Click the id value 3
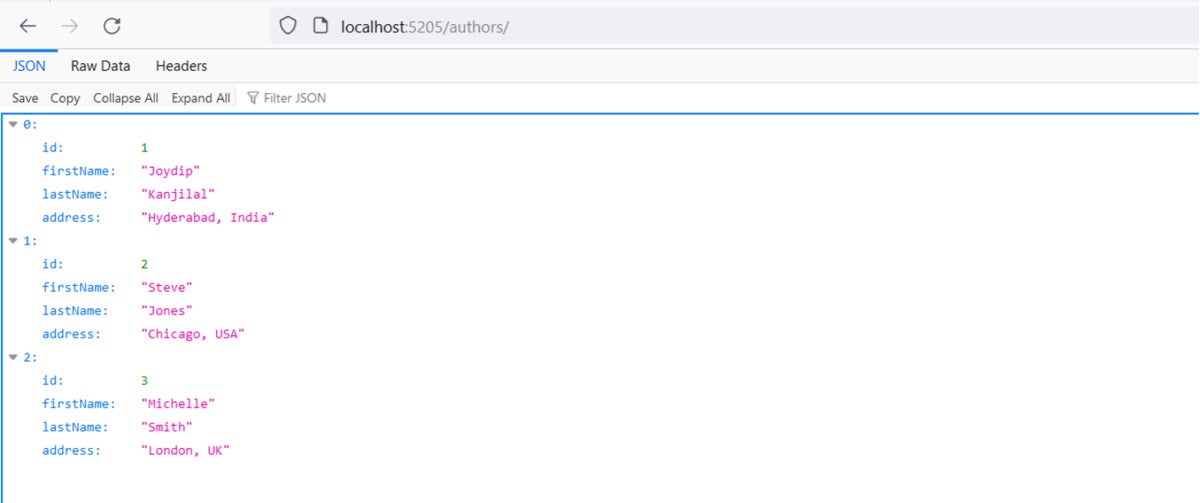Viewport: 1200px width, 503px height. (x=145, y=381)
